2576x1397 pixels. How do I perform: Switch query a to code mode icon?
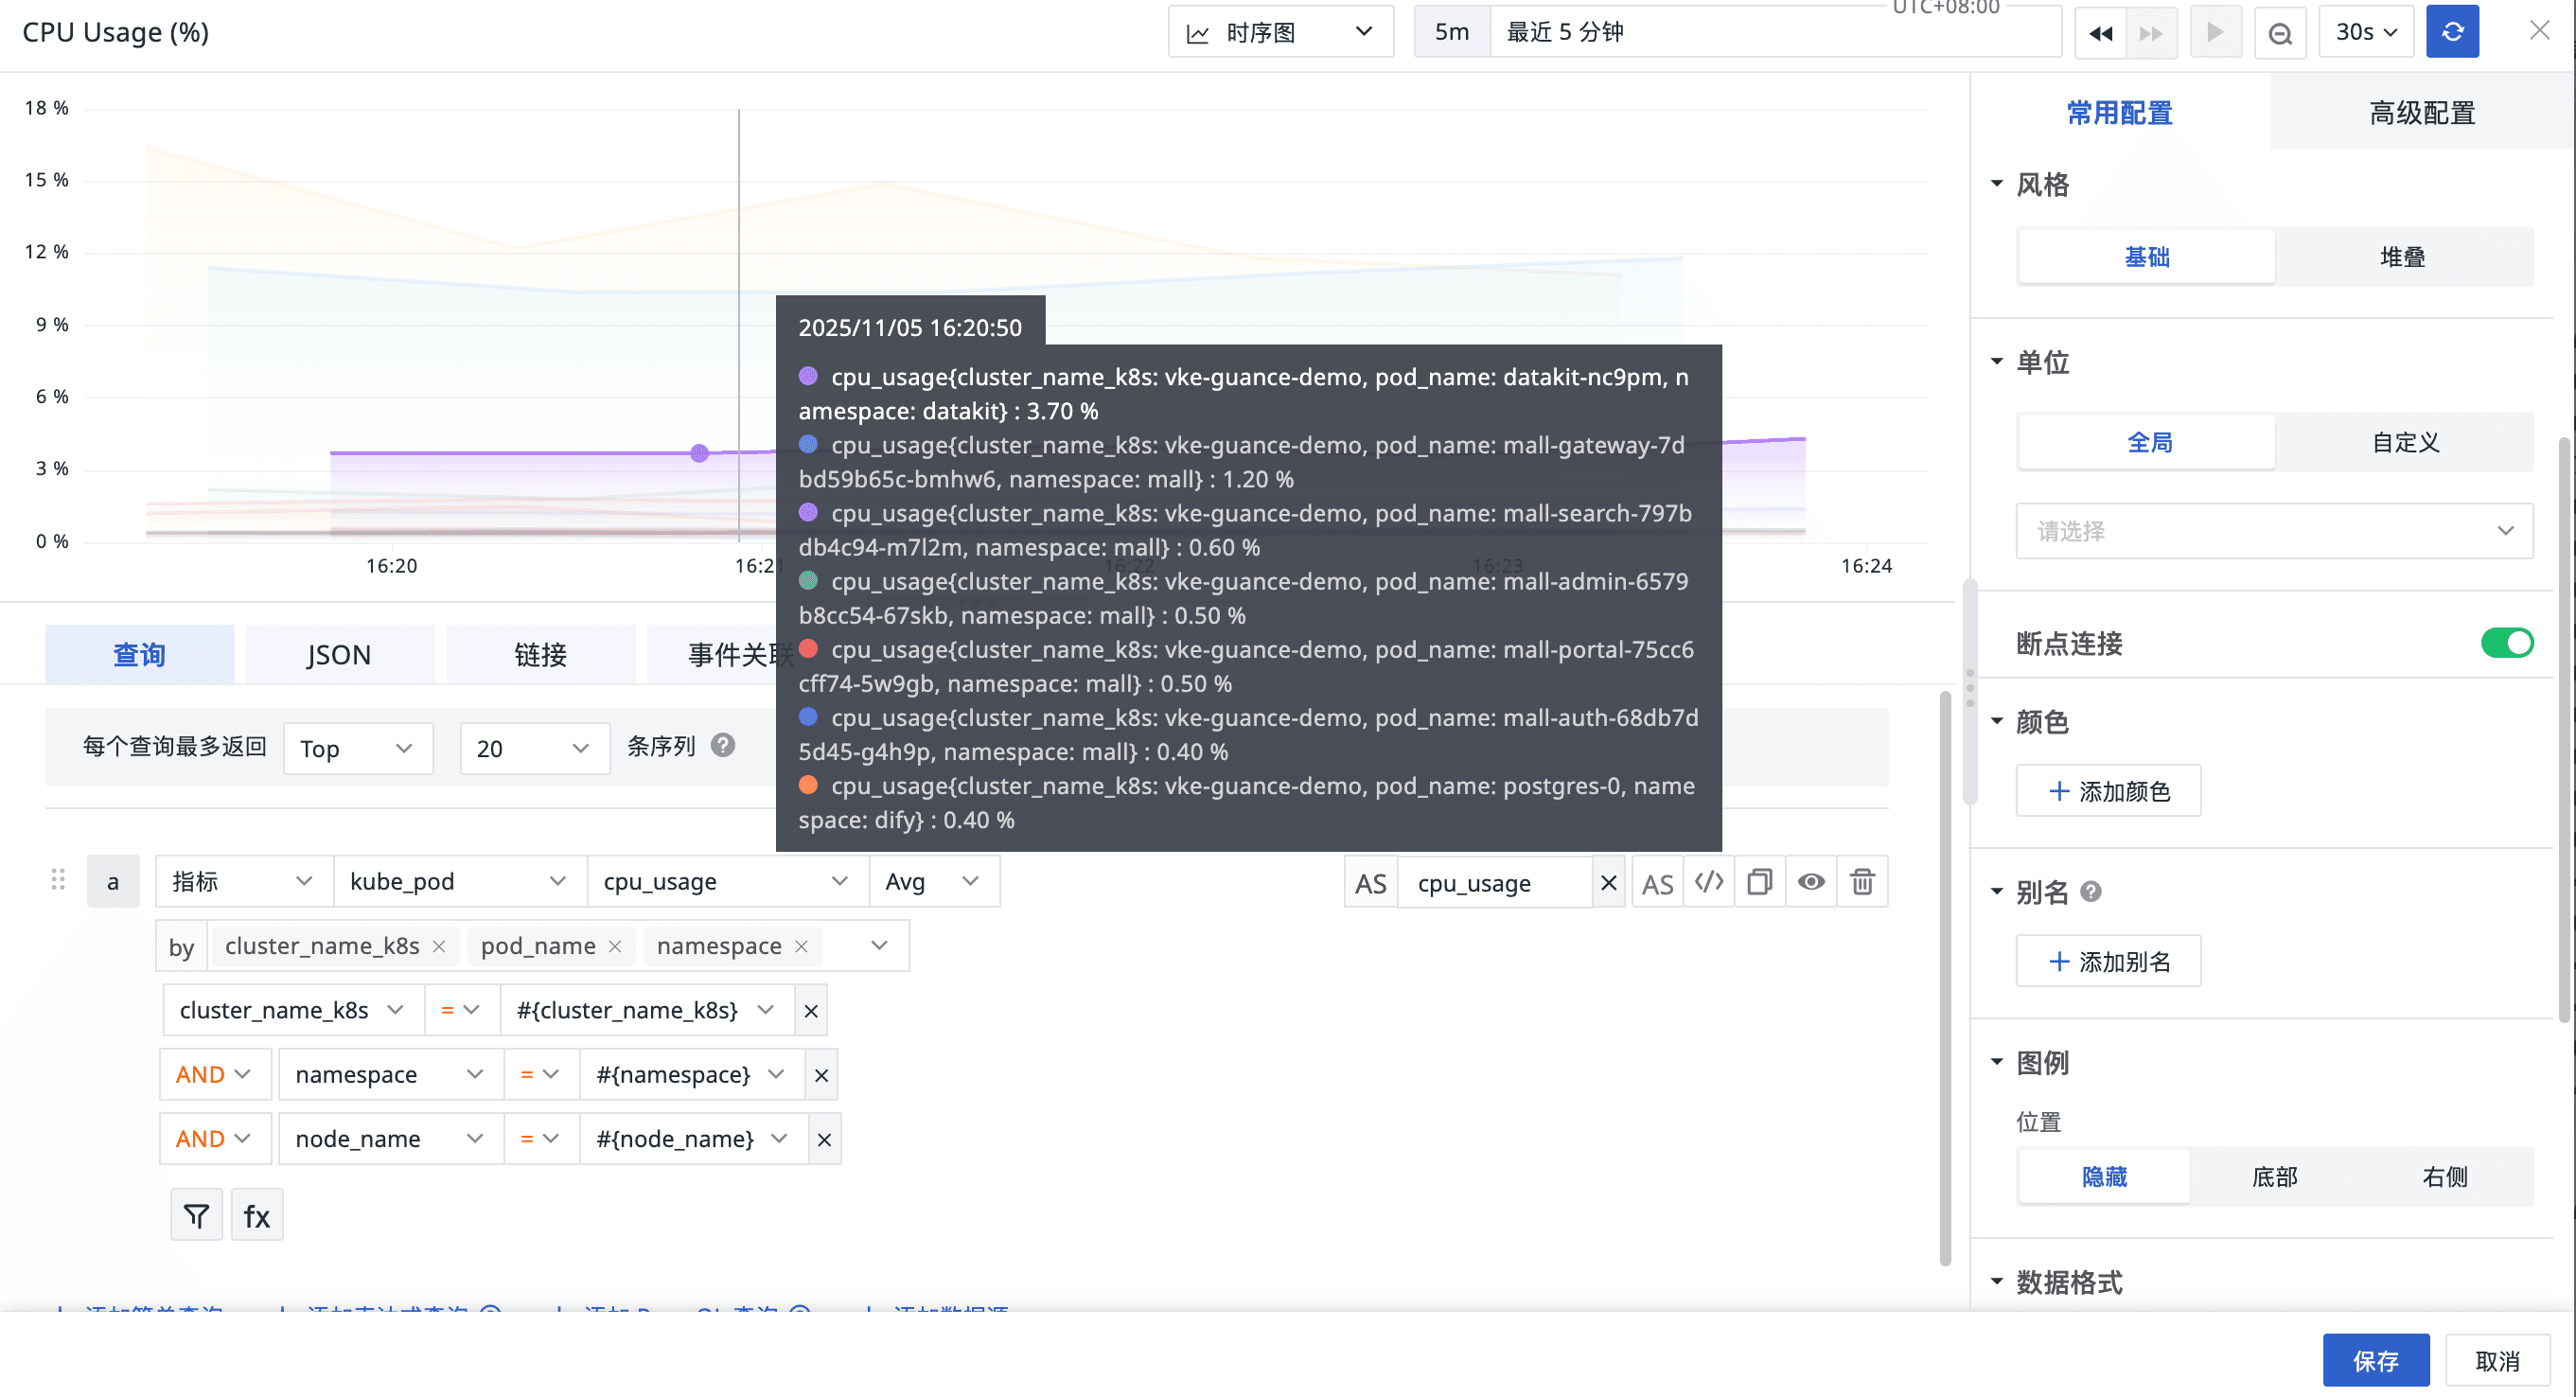point(1708,882)
